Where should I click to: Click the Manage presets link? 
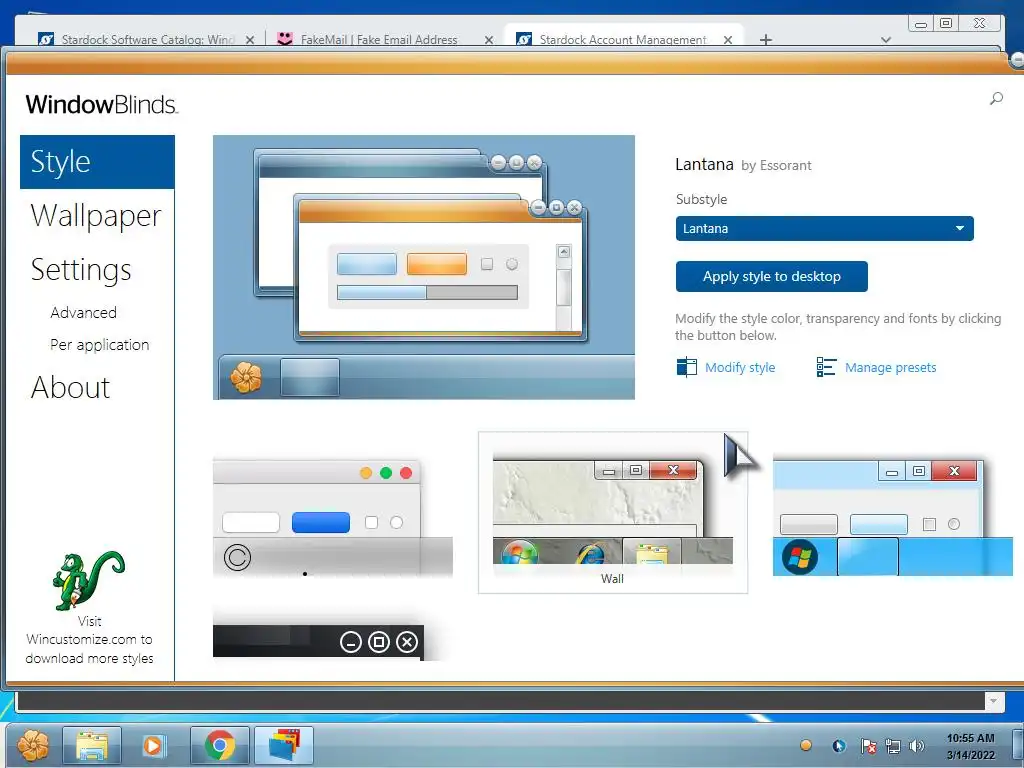pos(890,368)
